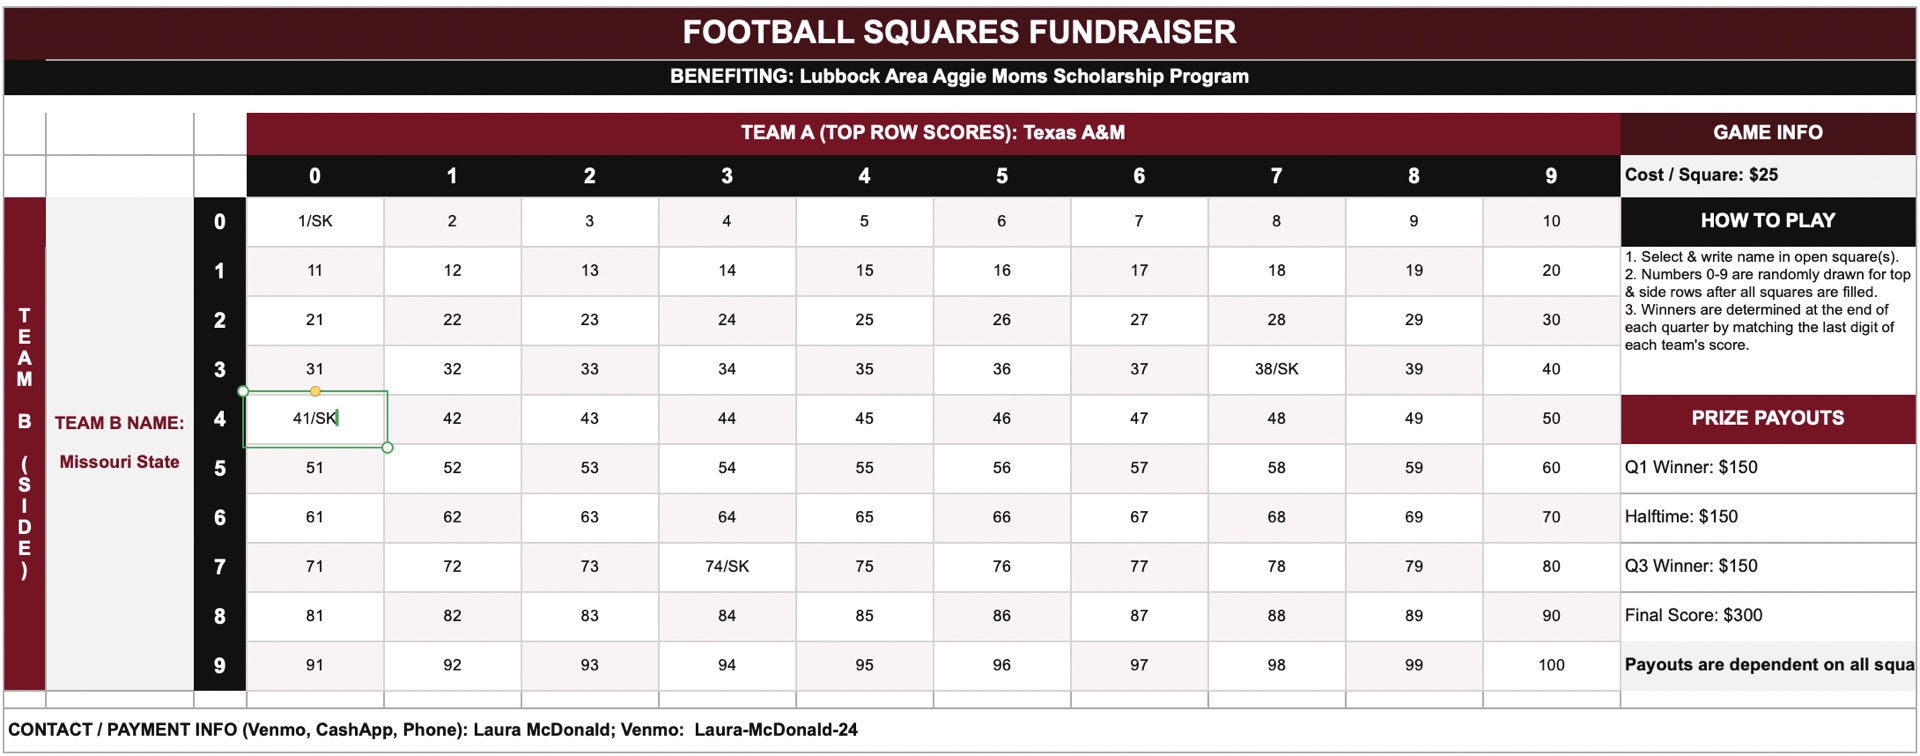The width and height of the screenshot is (1920, 756).
Task: Select the square labeled 1/SK
Action: [315, 221]
